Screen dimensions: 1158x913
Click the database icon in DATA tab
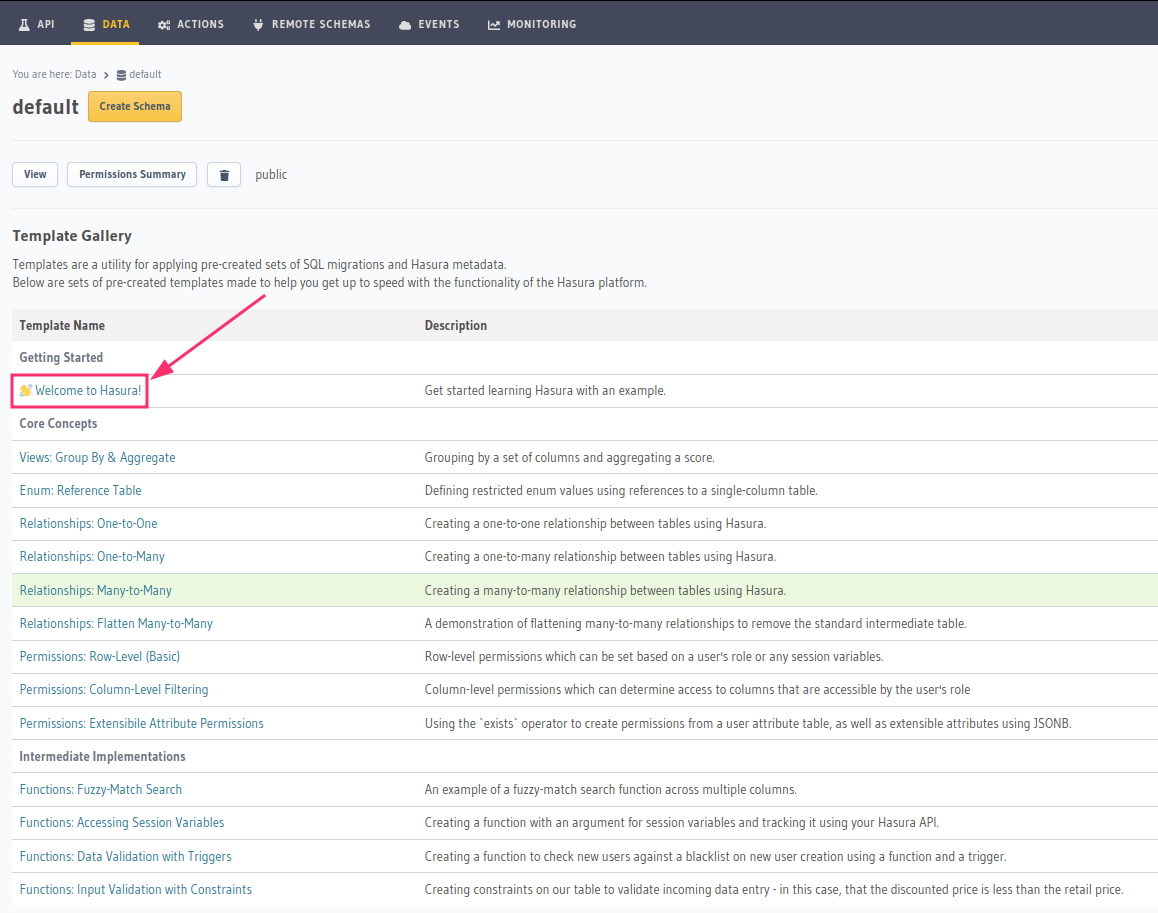tap(89, 24)
